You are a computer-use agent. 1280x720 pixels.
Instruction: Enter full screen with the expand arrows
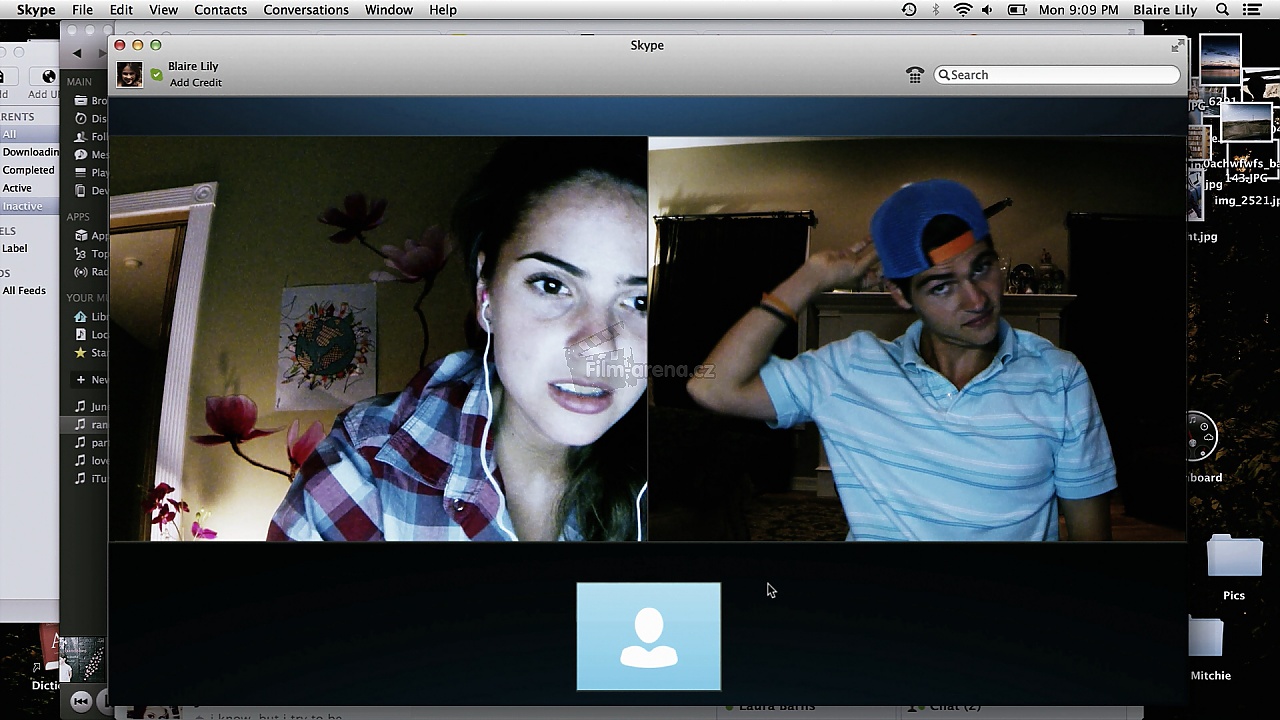[x=1176, y=46]
